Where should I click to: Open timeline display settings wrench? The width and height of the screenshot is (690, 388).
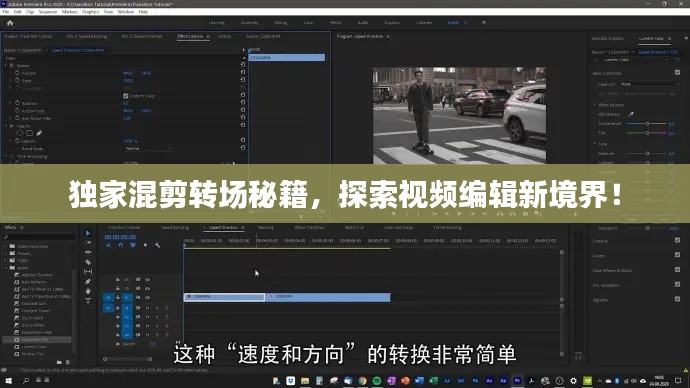point(158,245)
